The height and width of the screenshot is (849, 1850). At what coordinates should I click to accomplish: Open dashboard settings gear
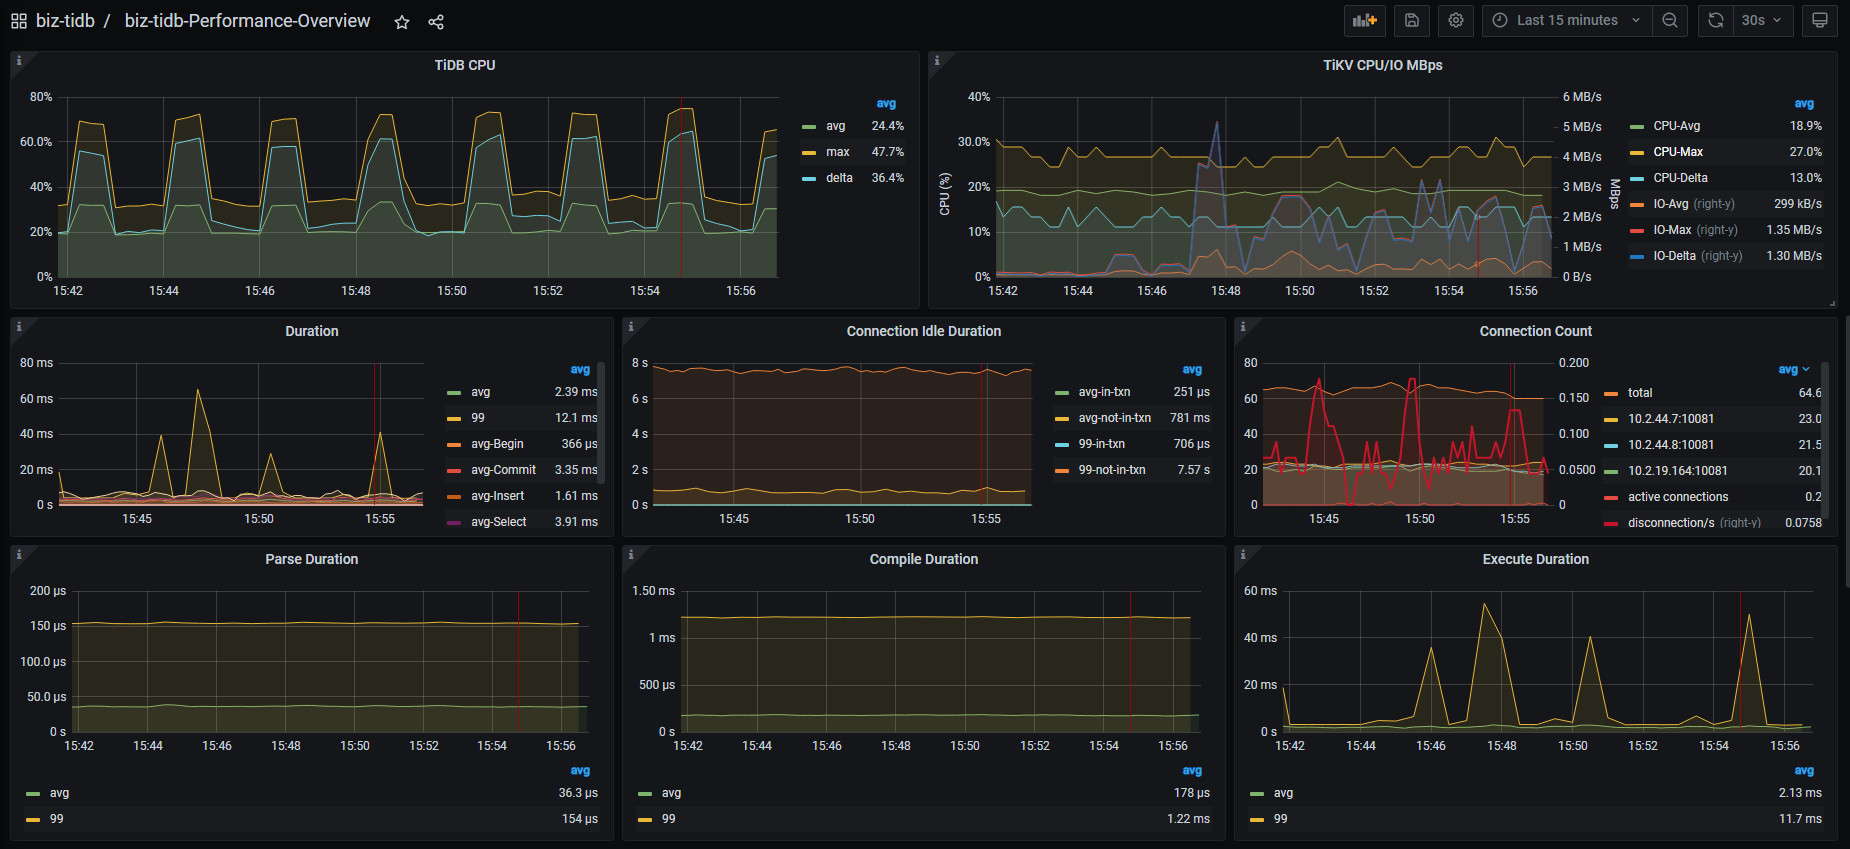click(1456, 21)
